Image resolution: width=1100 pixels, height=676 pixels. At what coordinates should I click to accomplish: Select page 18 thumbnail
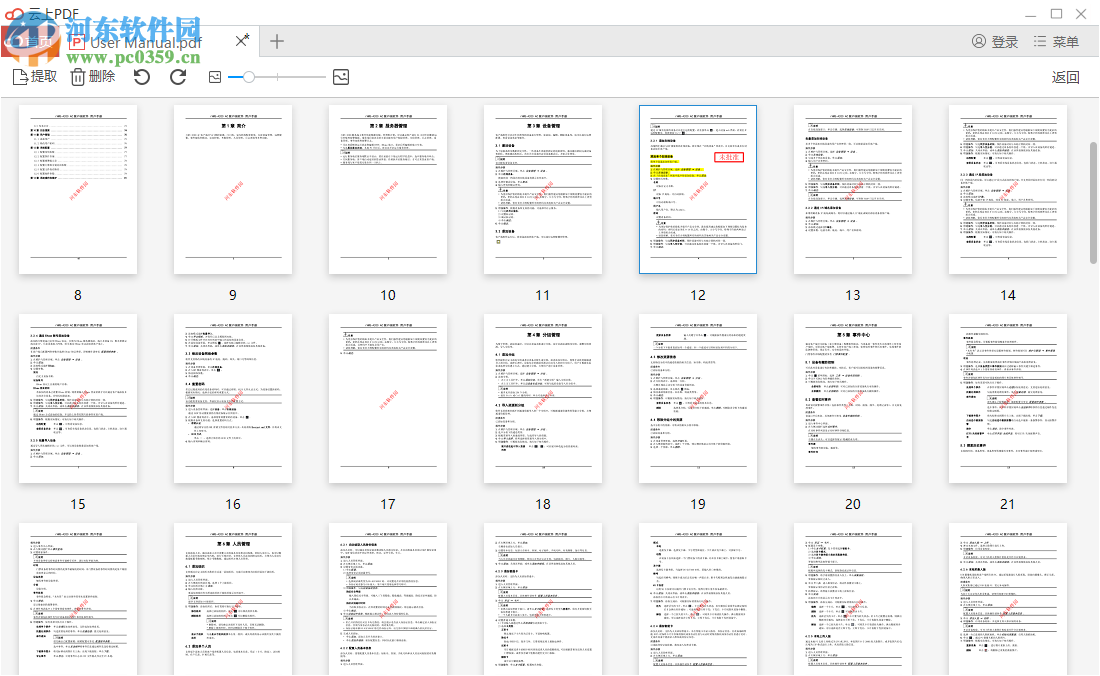click(x=543, y=398)
